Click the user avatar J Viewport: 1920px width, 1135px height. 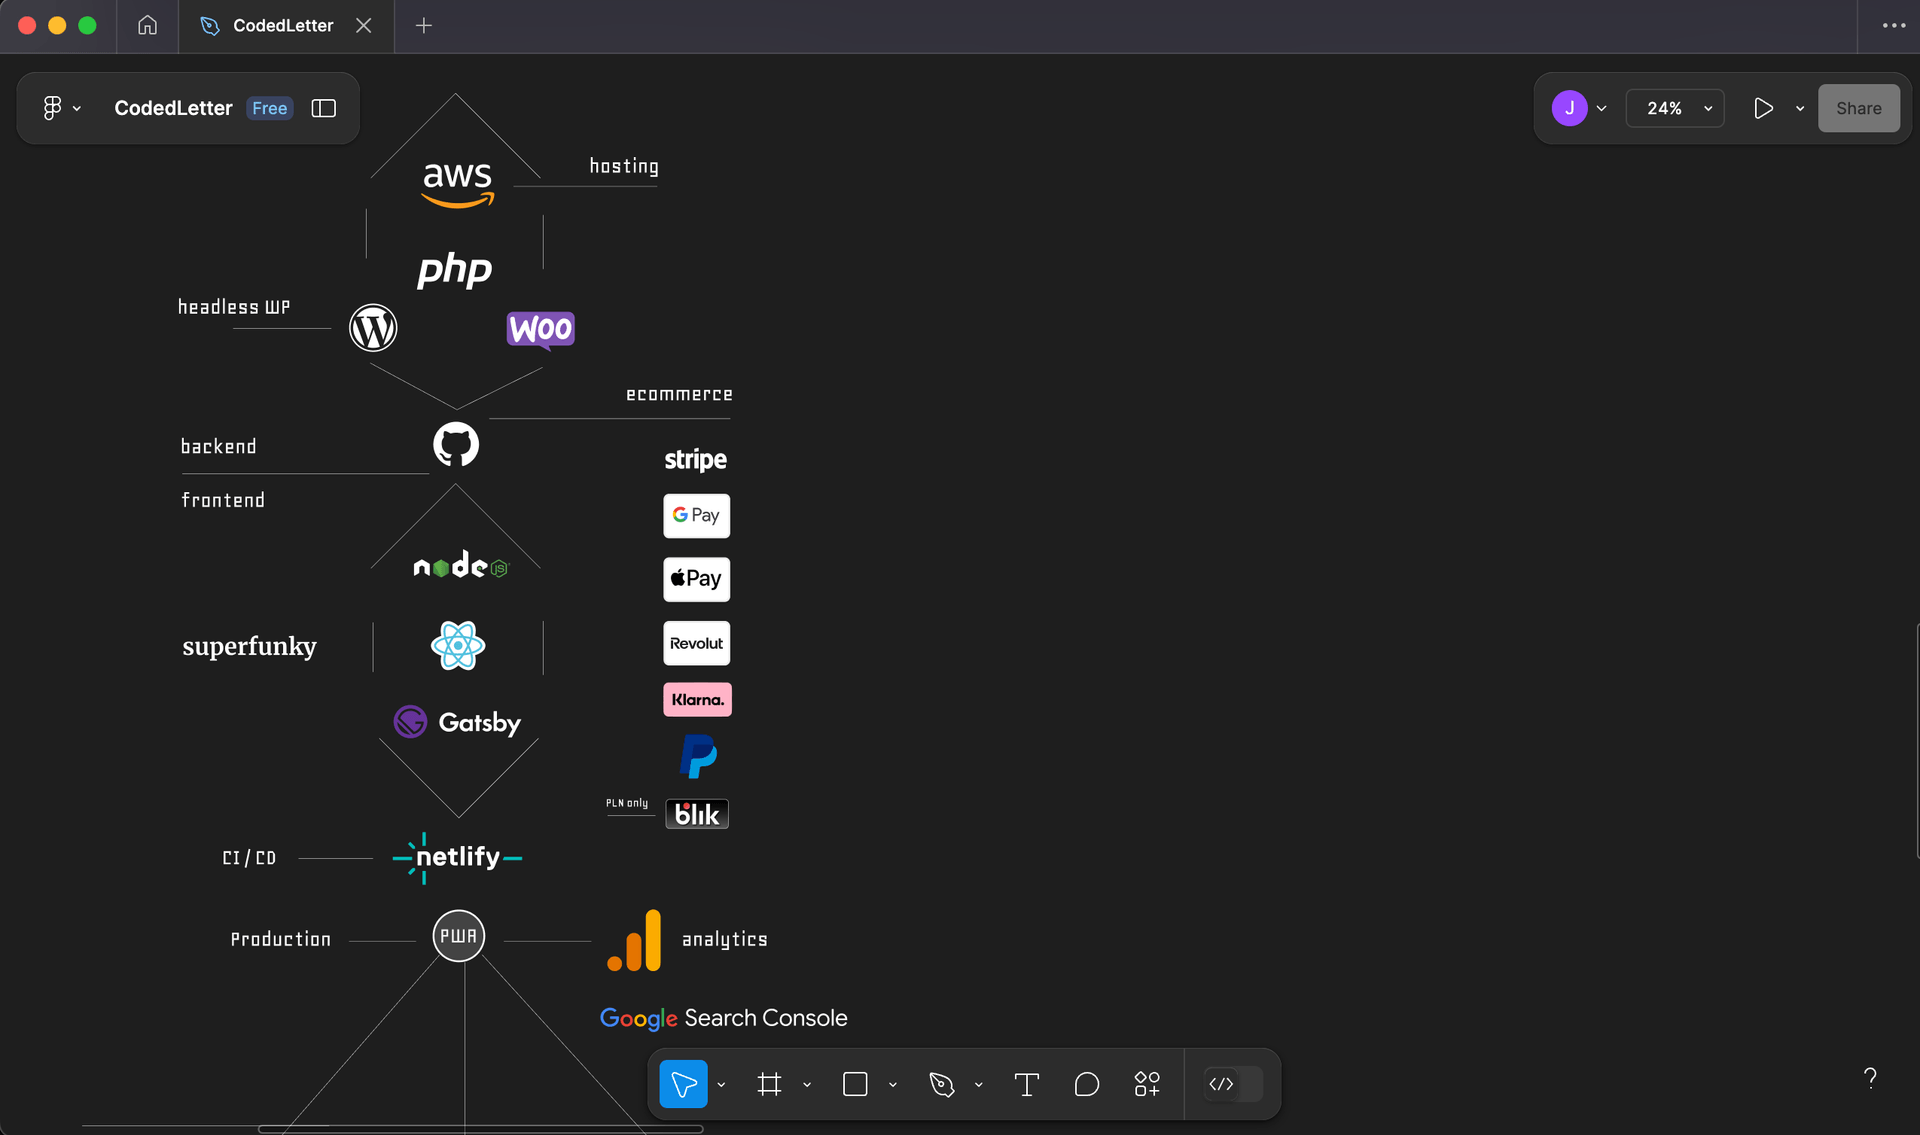tap(1569, 108)
